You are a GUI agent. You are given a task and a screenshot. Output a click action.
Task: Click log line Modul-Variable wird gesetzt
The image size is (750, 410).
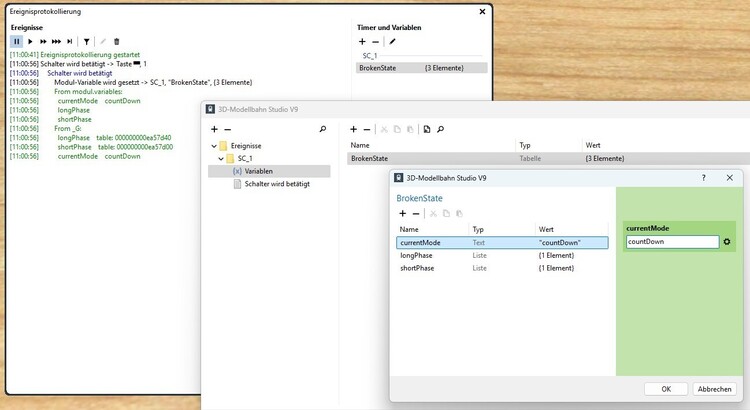pyautogui.click(x=131, y=82)
